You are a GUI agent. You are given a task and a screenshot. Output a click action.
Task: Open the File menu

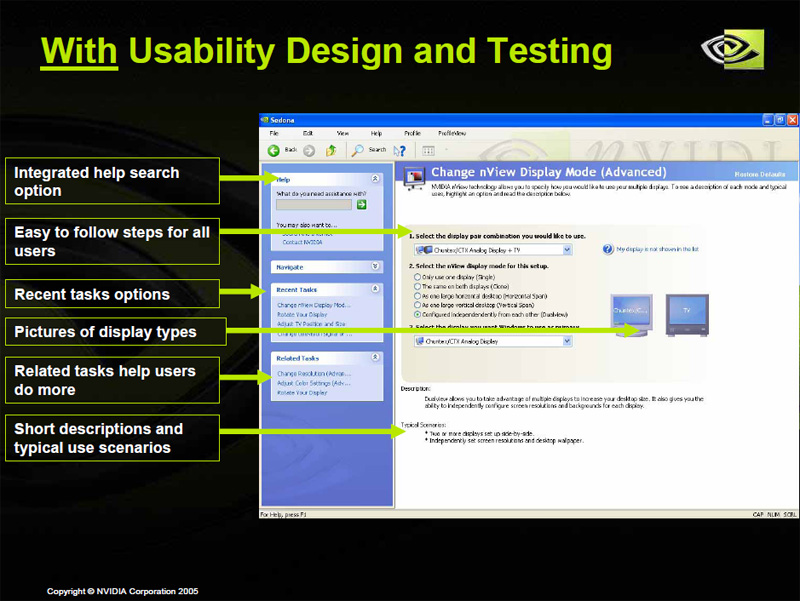pos(274,133)
